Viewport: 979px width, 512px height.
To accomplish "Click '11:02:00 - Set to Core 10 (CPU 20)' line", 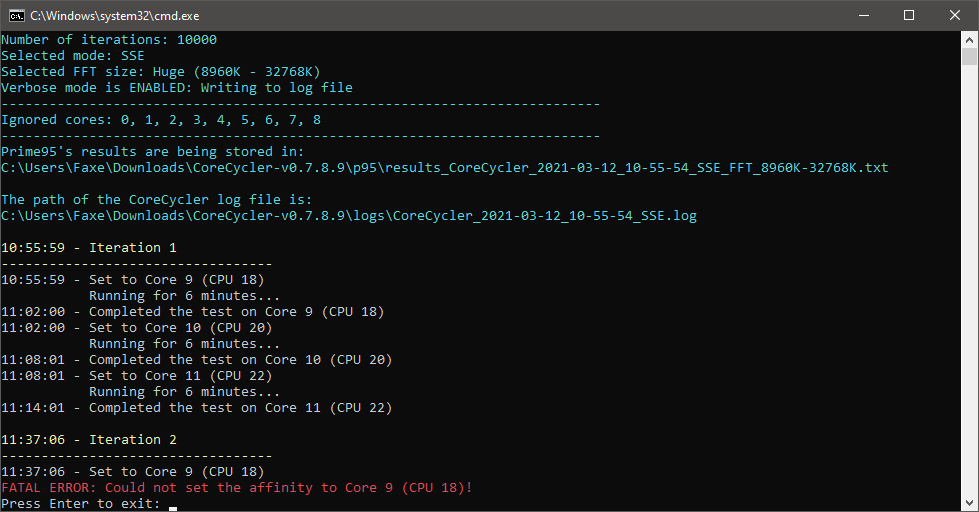I will click(x=137, y=328).
